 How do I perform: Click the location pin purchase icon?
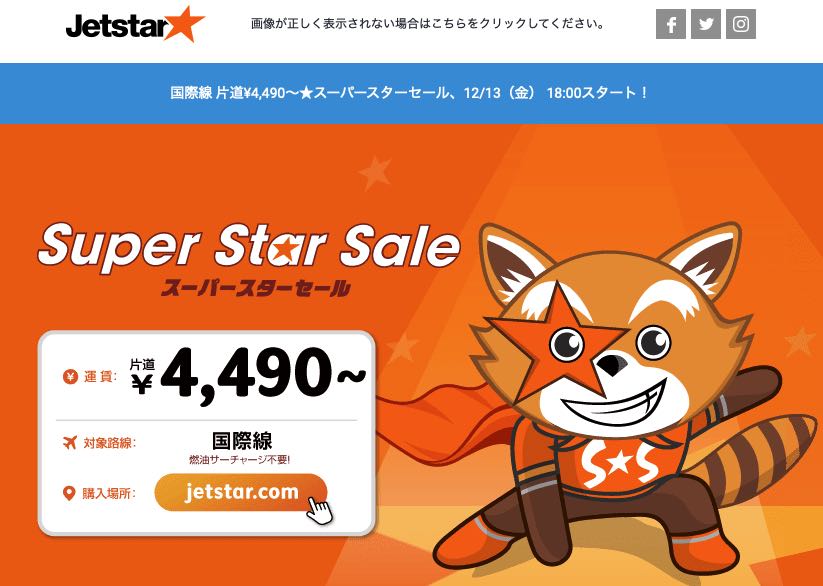[x=69, y=494]
